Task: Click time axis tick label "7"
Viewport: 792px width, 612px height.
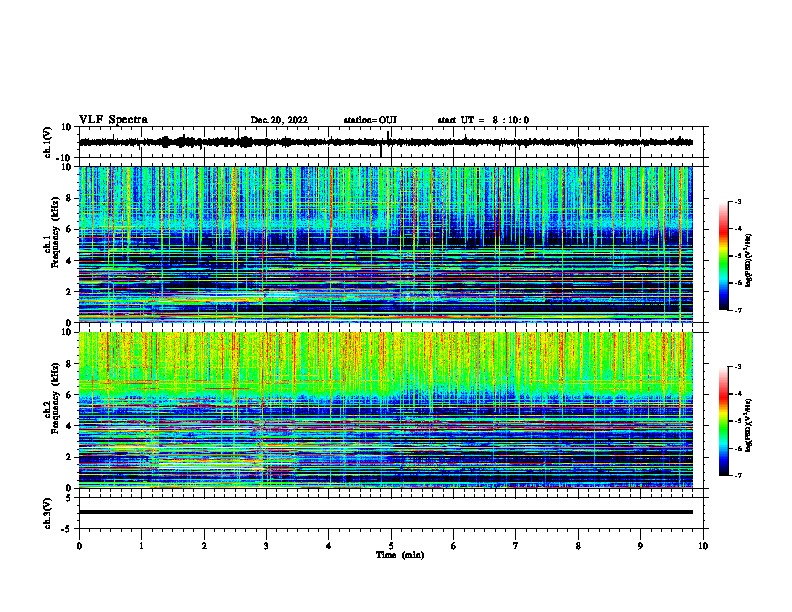Action: 516,546
